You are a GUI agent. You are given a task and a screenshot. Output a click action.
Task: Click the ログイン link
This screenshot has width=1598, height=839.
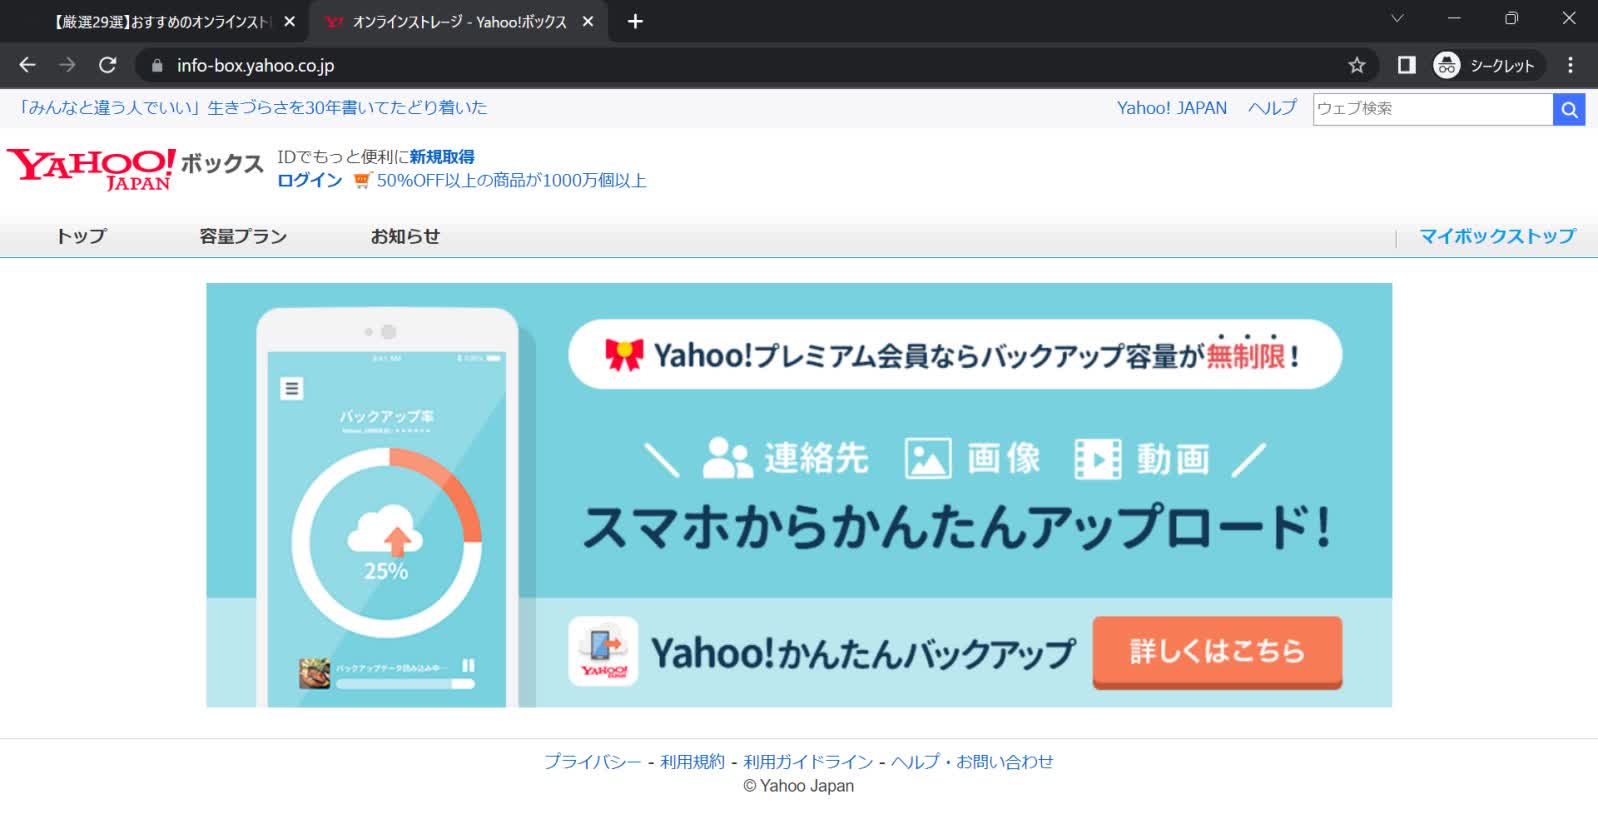[309, 181]
